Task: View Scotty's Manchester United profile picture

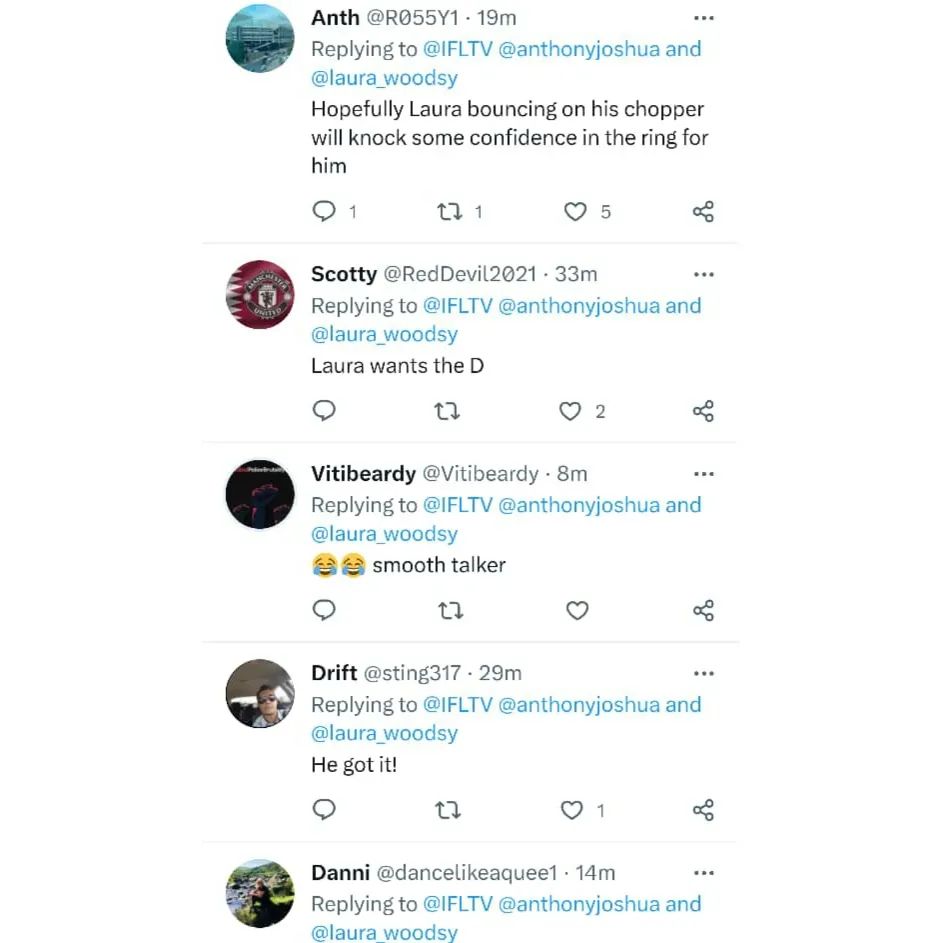Action: point(260,294)
